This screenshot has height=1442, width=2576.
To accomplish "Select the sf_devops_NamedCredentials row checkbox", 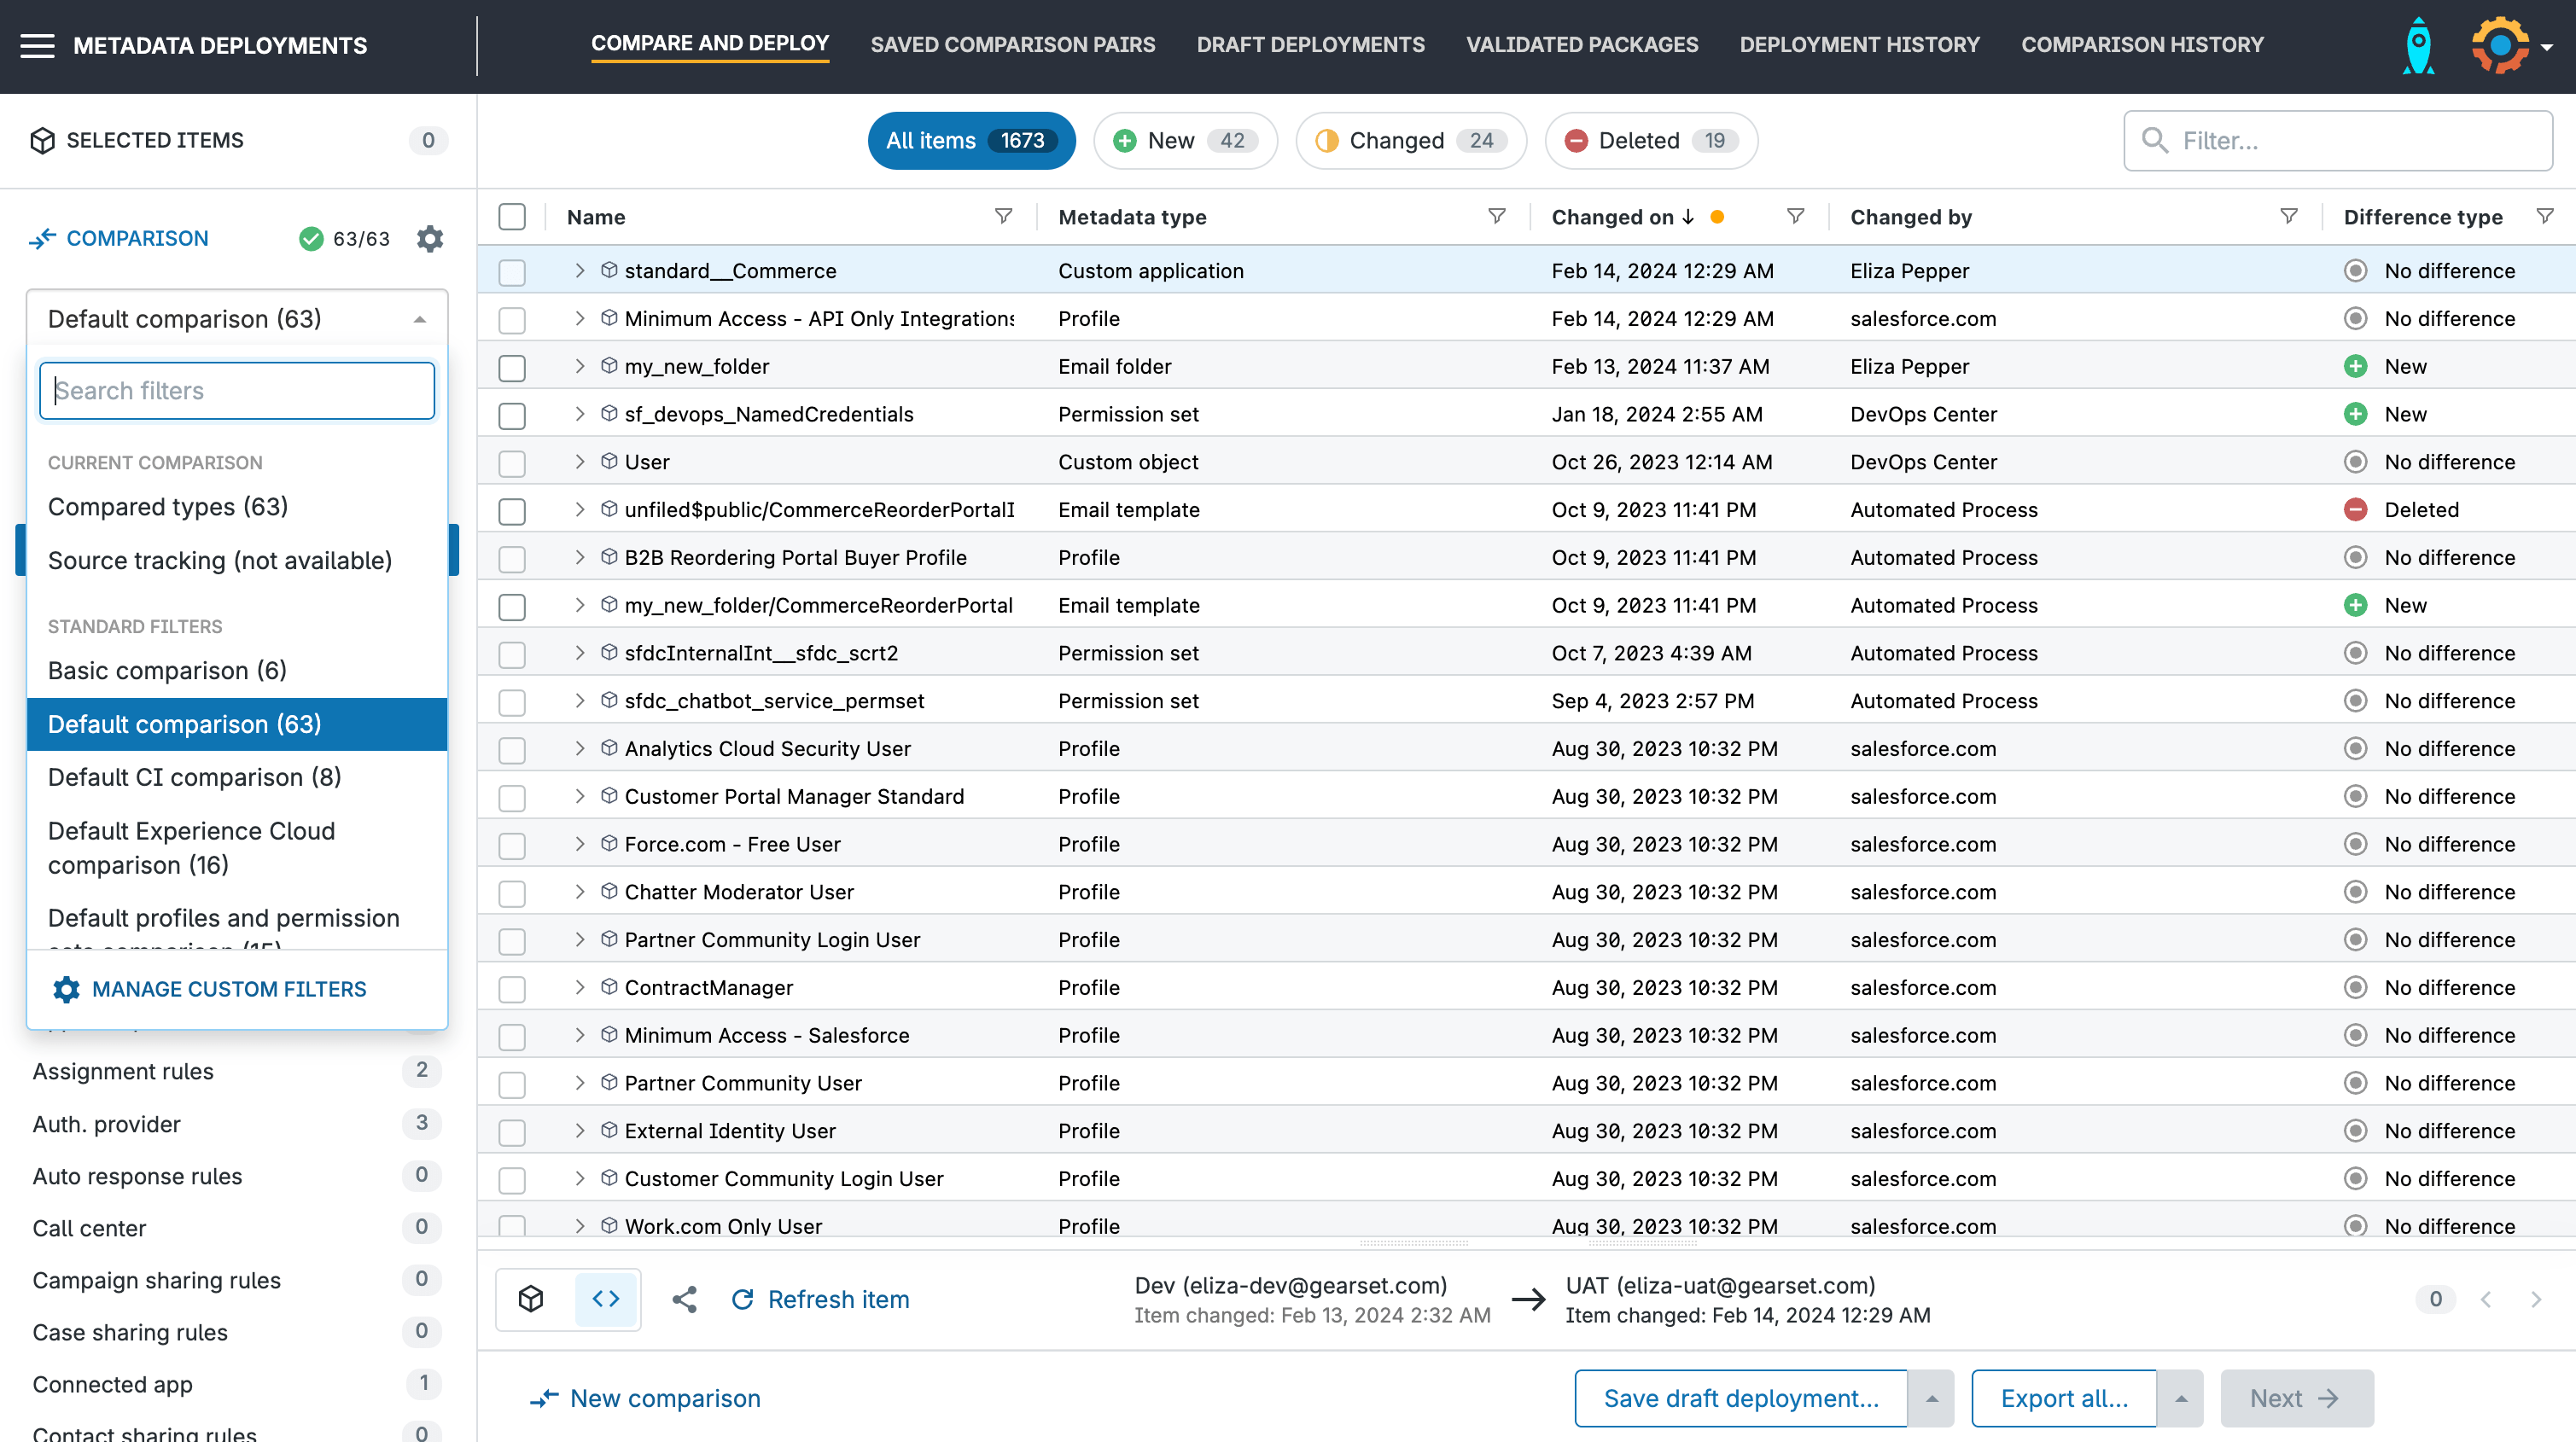I will pyautogui.click(x=512, y=415).
